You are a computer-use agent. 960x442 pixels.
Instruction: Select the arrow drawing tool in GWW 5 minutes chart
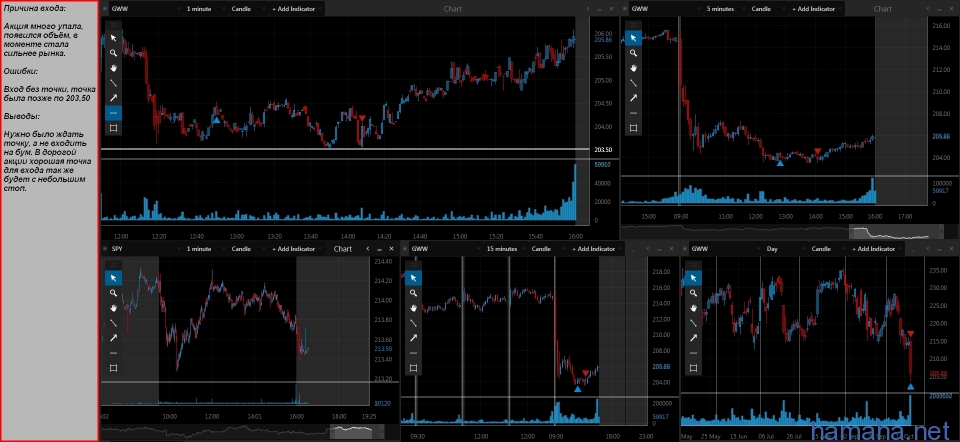tap(634, 98)
